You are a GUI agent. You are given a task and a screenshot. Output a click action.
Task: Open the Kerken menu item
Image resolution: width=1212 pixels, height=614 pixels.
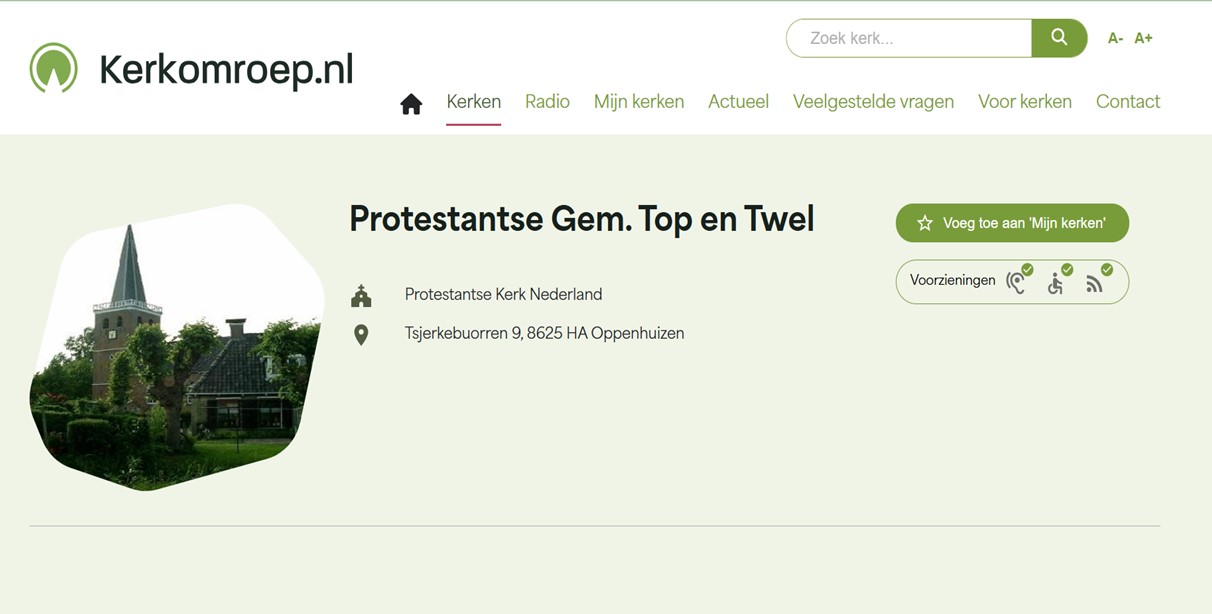474,101
